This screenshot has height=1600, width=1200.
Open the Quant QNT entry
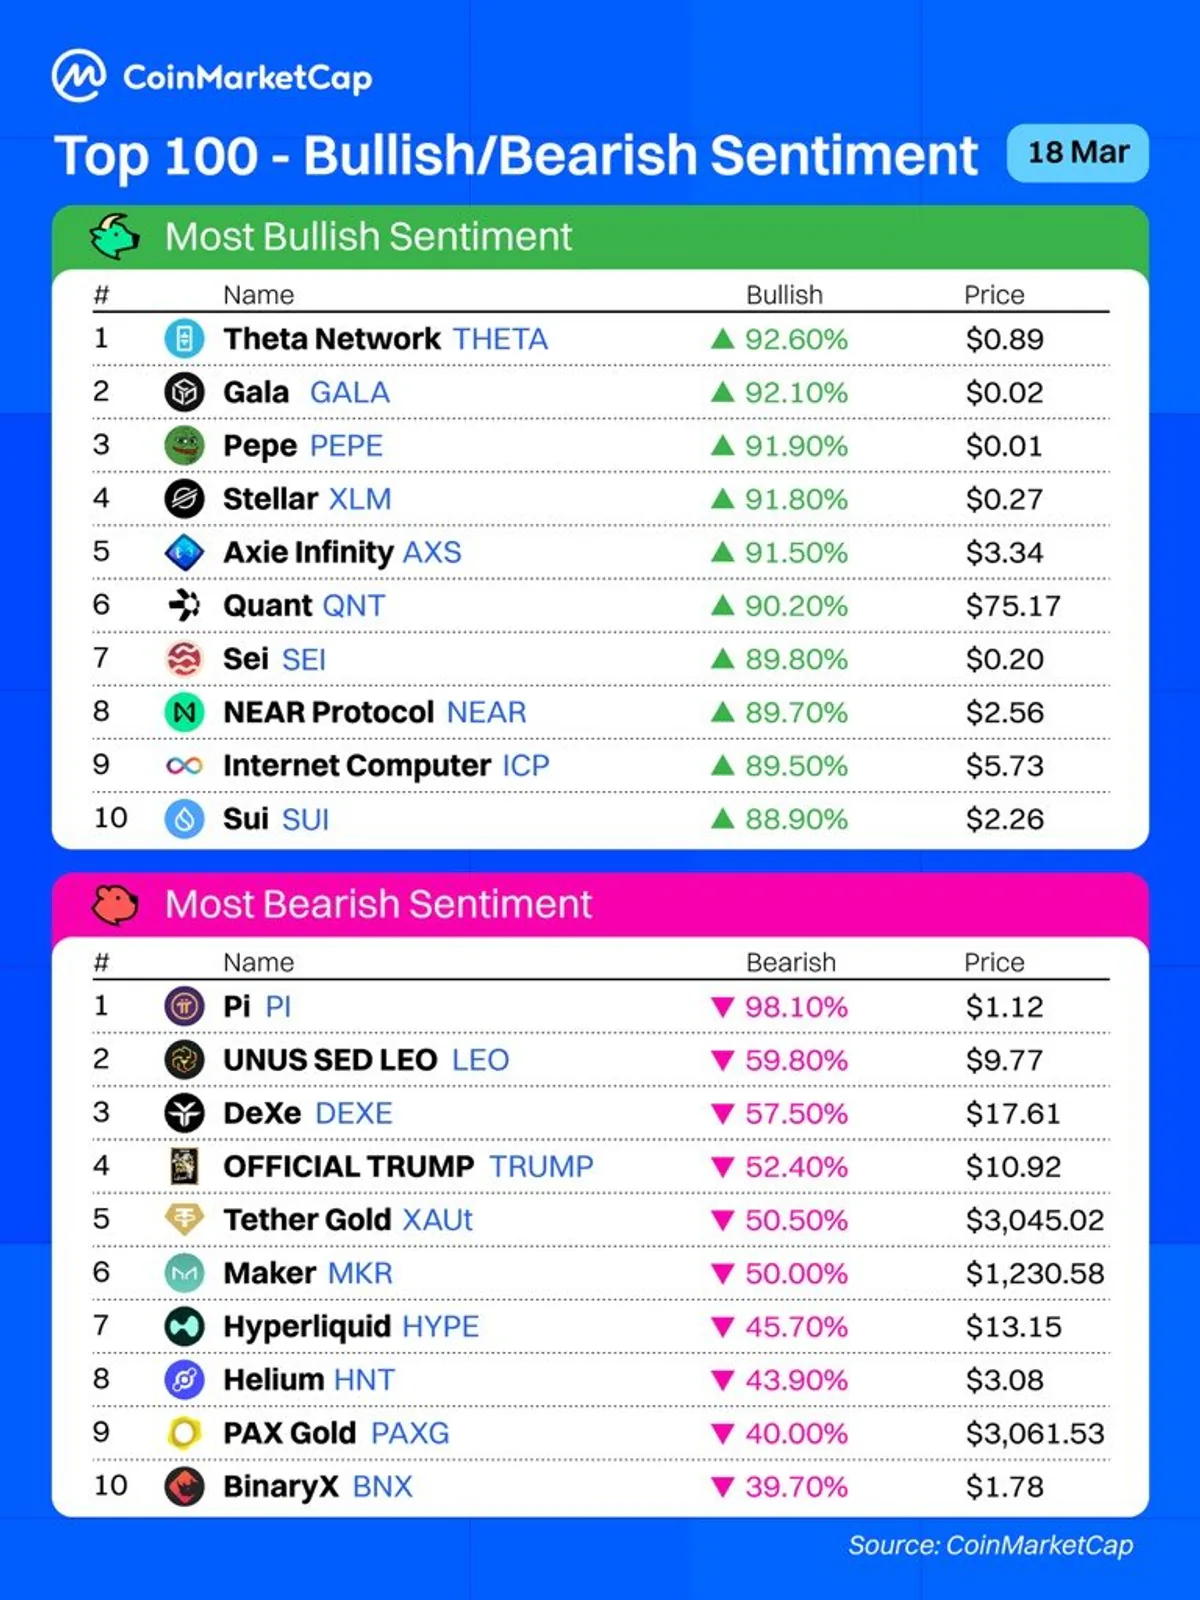[600, 606]
